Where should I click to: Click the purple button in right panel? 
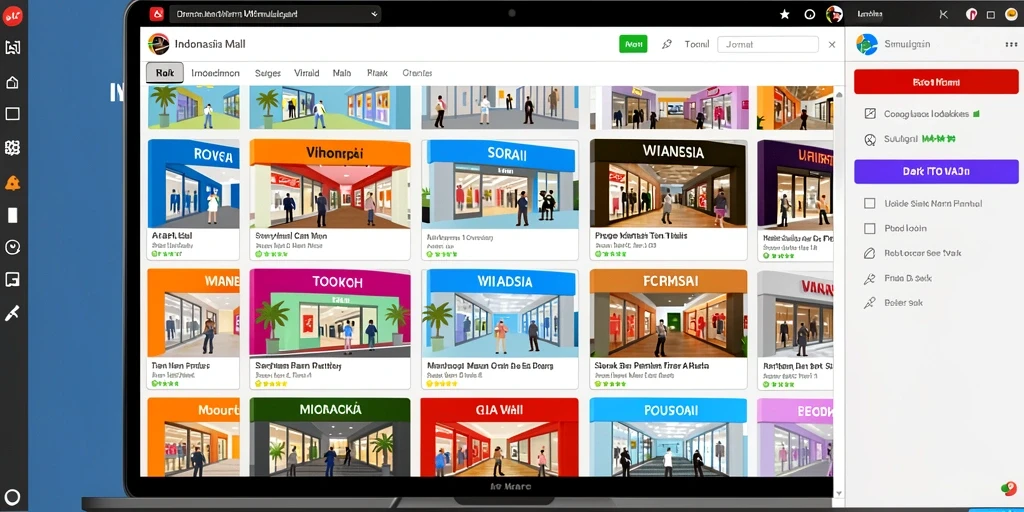click(x=936, y=172)
